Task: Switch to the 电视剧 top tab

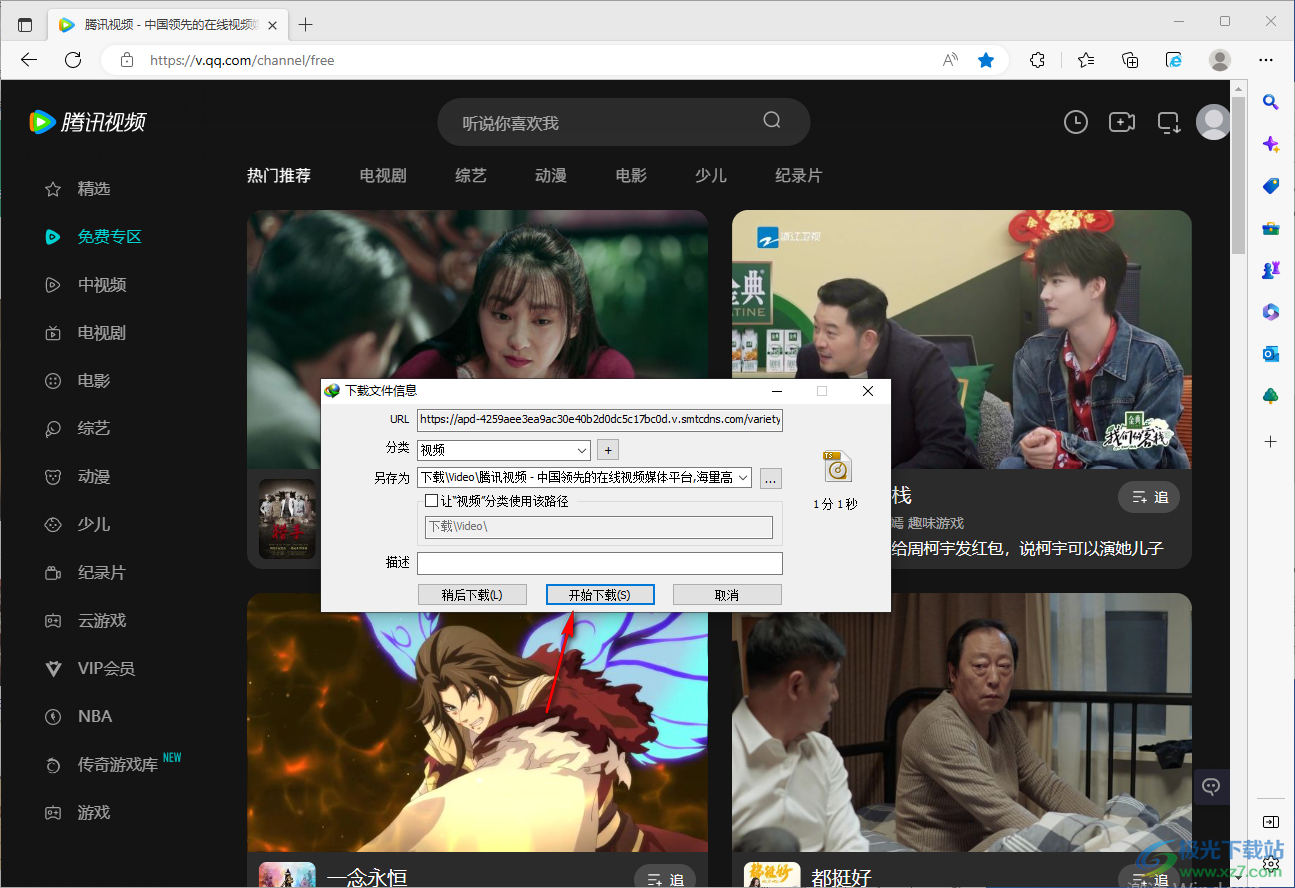Action: 383,175
